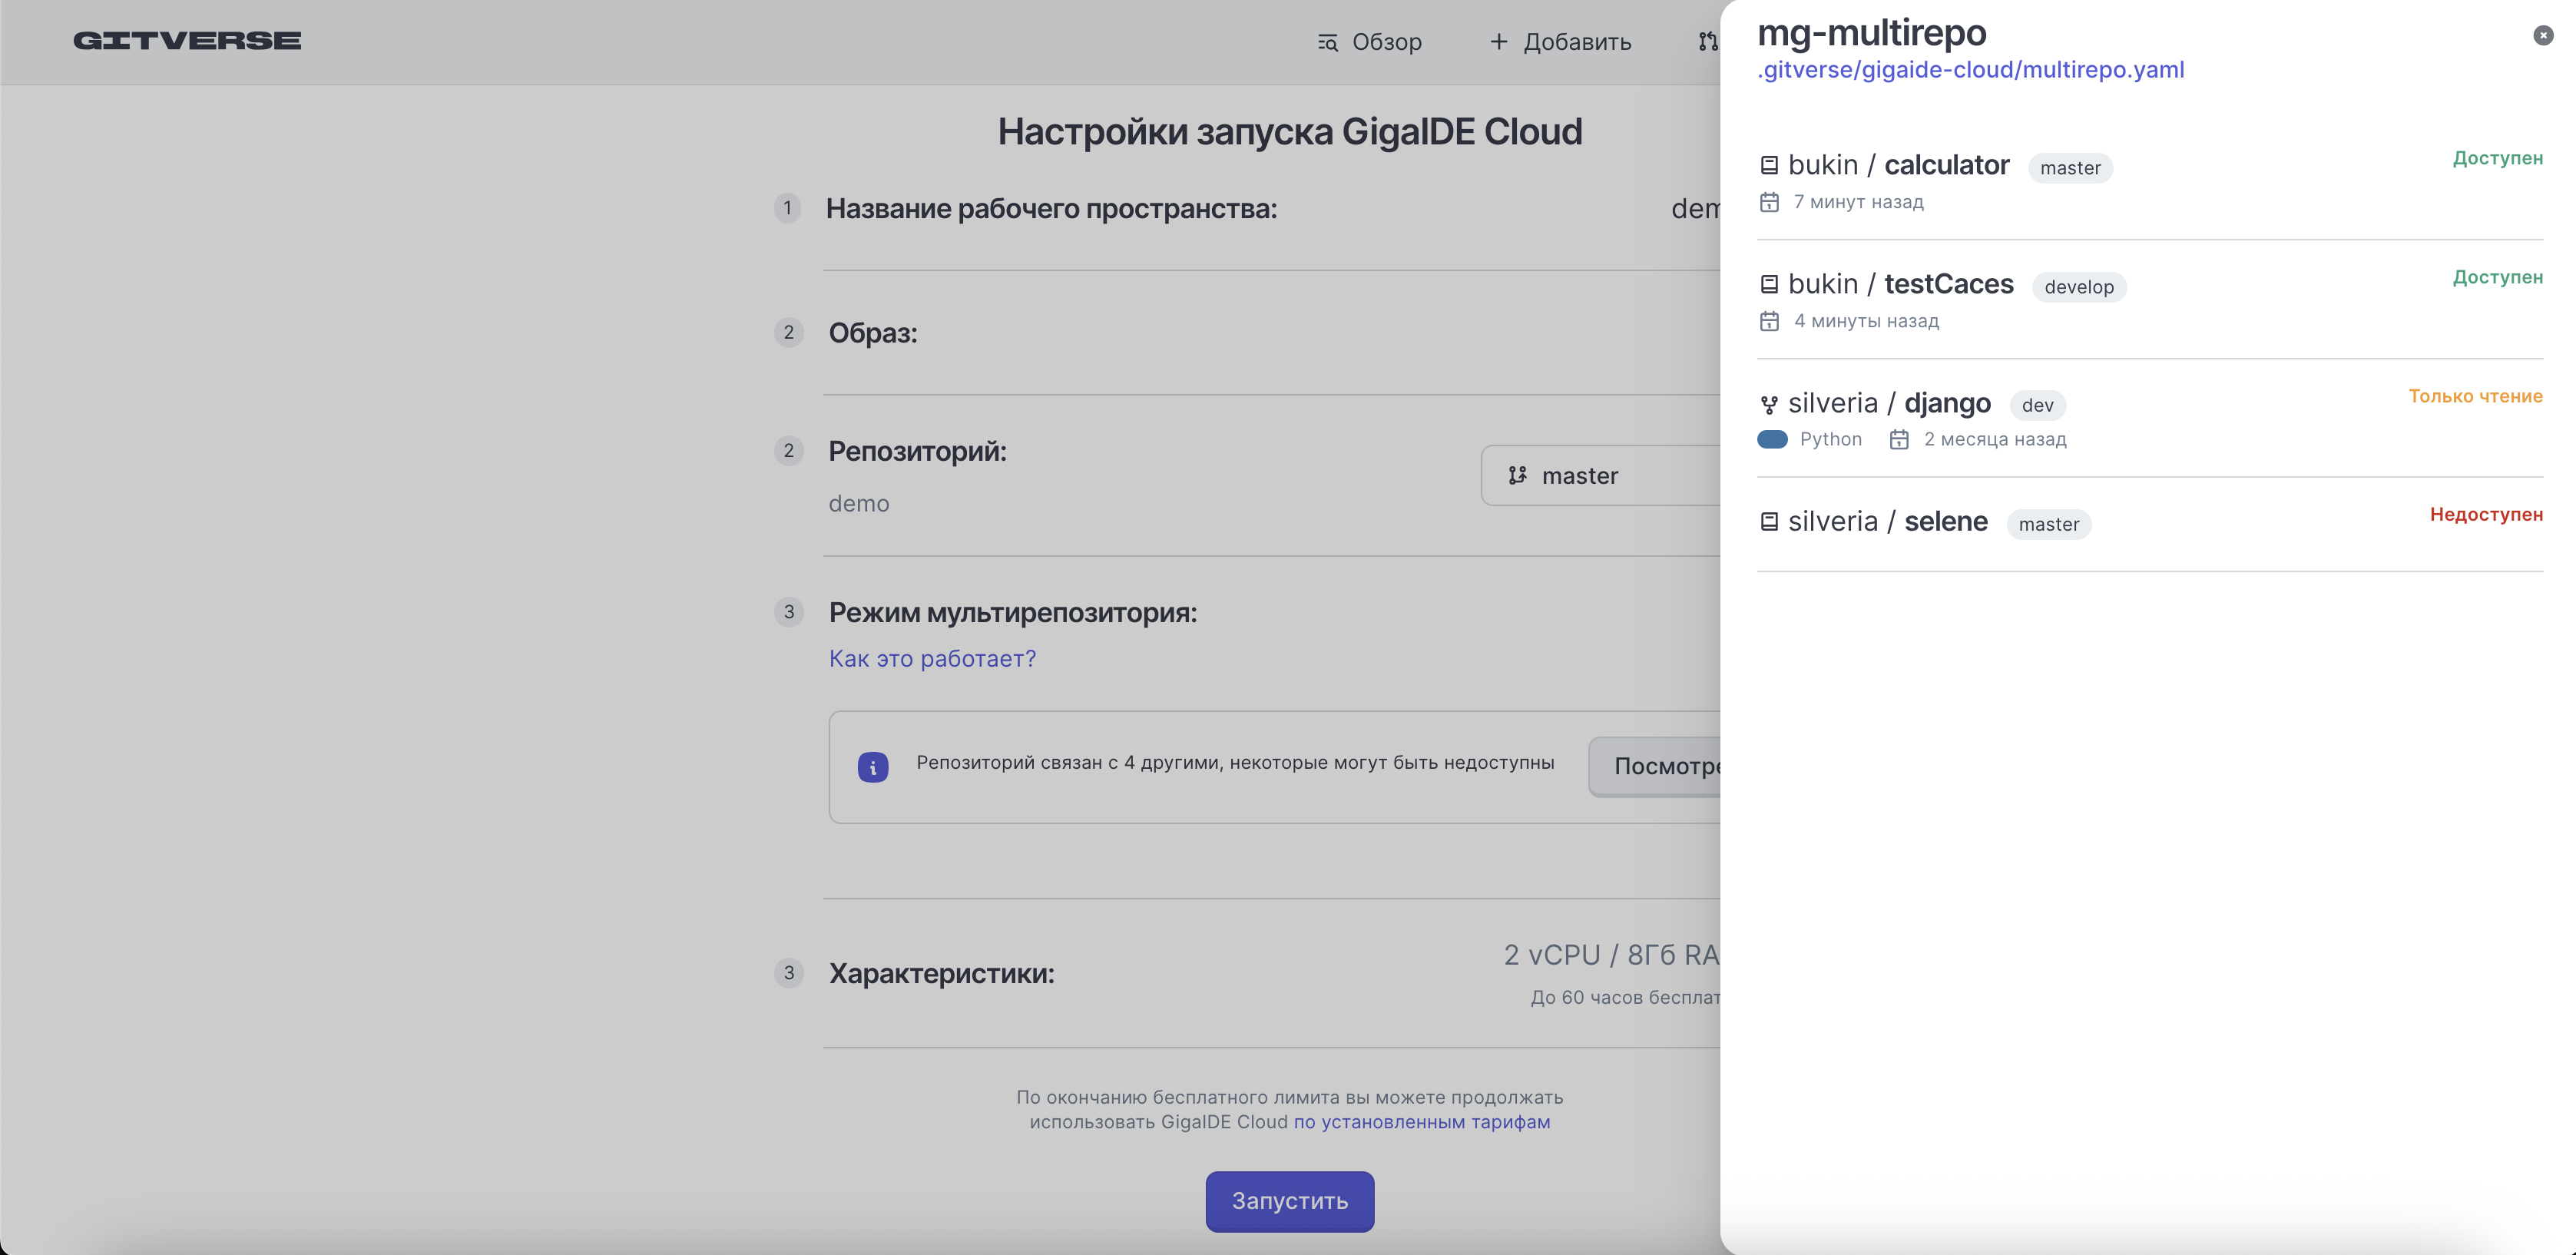Viewport: 2576px width, 1255px height.
Task: Click До 60 часов бесплатно text
Action: [1625, 997]
